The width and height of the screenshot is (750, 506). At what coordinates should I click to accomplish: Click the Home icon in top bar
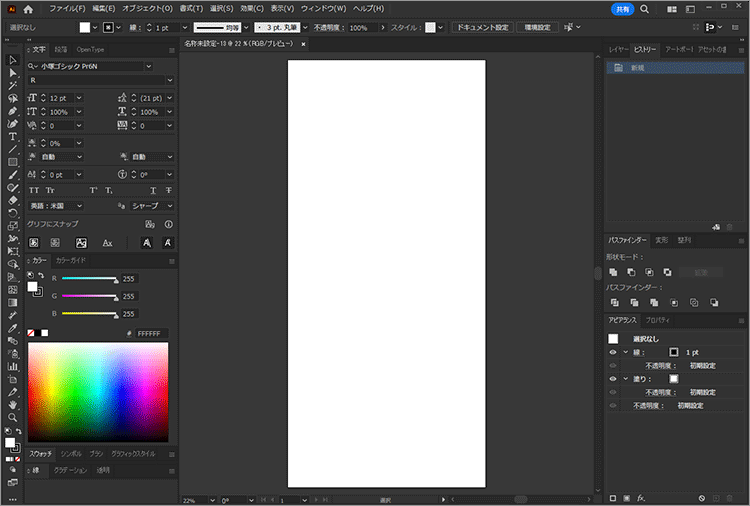click(x=30, y=8)
